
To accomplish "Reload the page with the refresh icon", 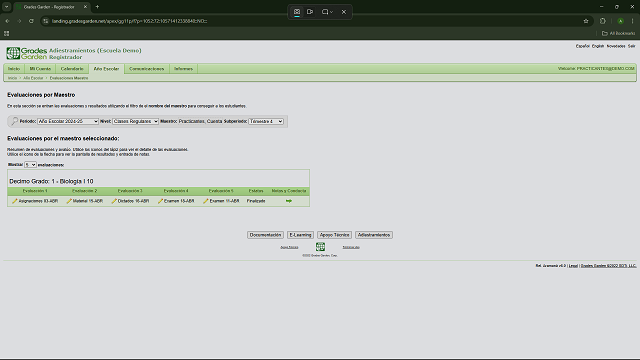I will point(31,21).
